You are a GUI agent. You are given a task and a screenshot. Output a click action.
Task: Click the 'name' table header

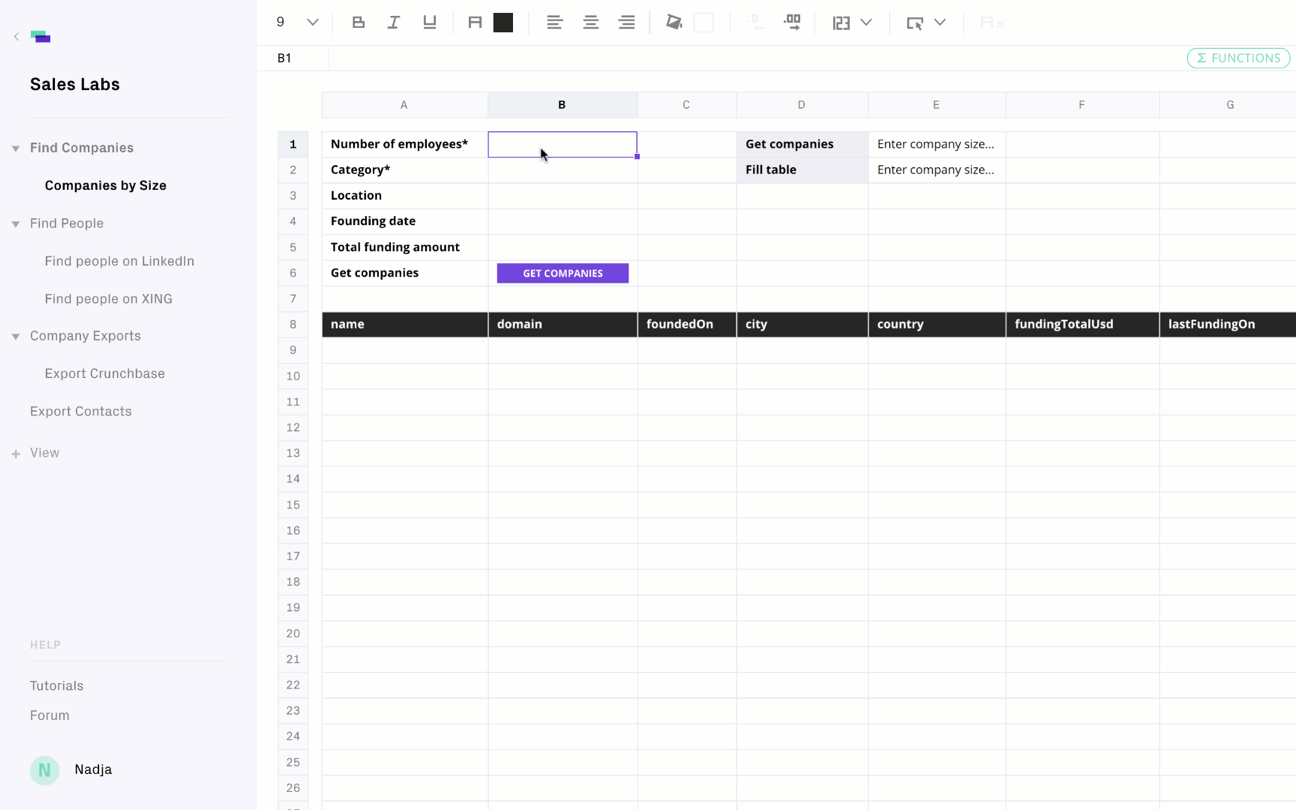tap(404, 324)
